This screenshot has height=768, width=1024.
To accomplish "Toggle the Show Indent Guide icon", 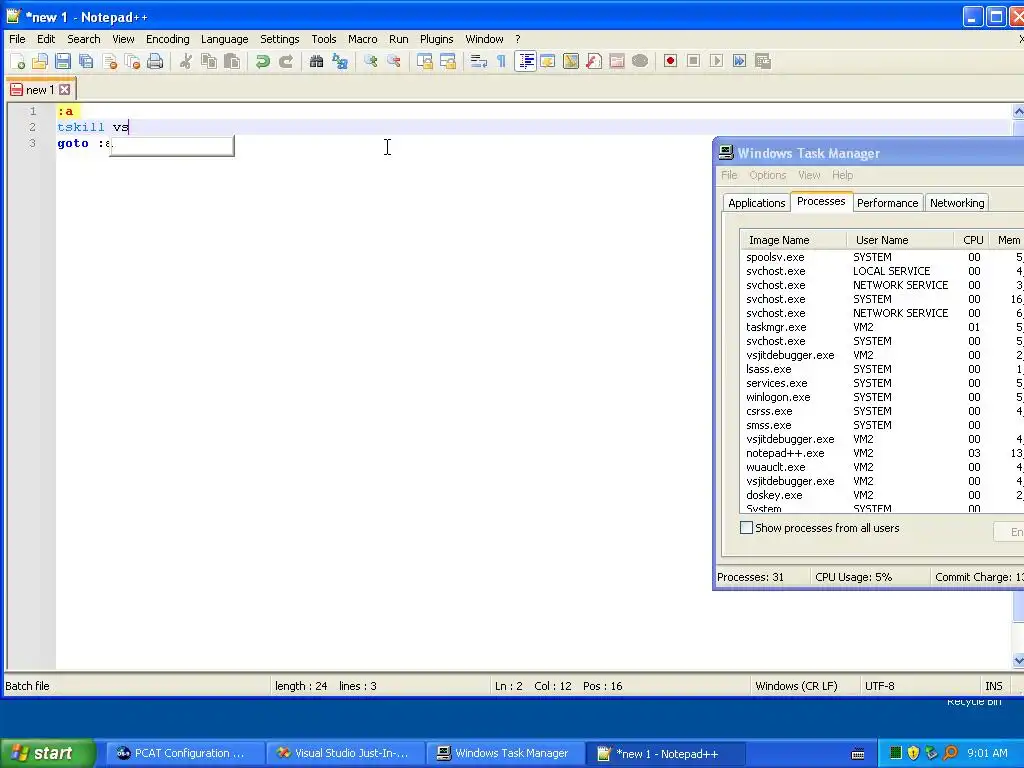I will click(525, 61).
